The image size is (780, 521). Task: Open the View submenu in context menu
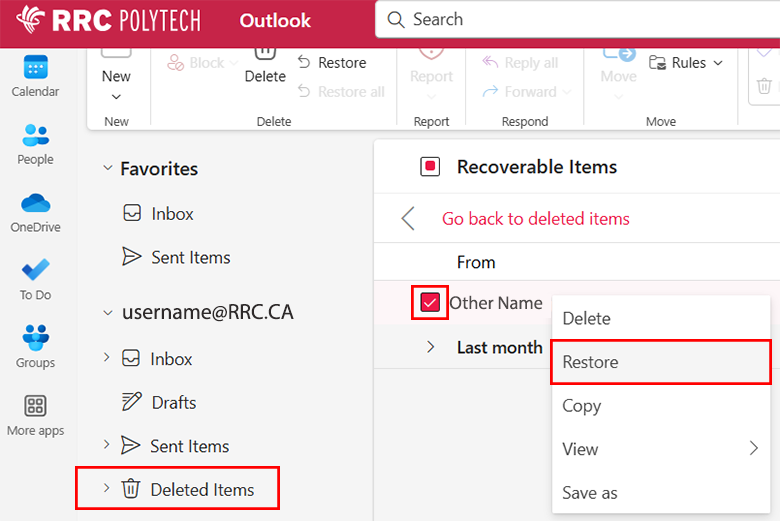(660, 449)
